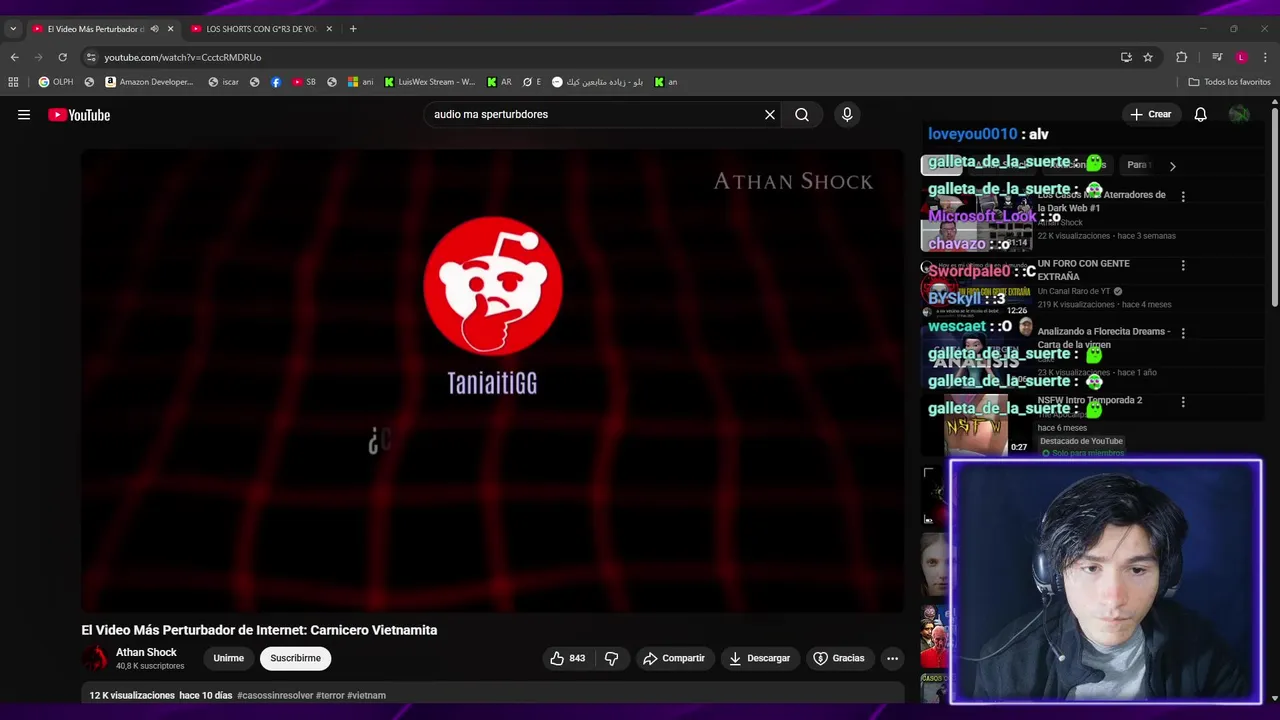Screen dimensions: 1280x720
Task: Open the Facebook bookmark icon
Action: [x=276, y=82]
